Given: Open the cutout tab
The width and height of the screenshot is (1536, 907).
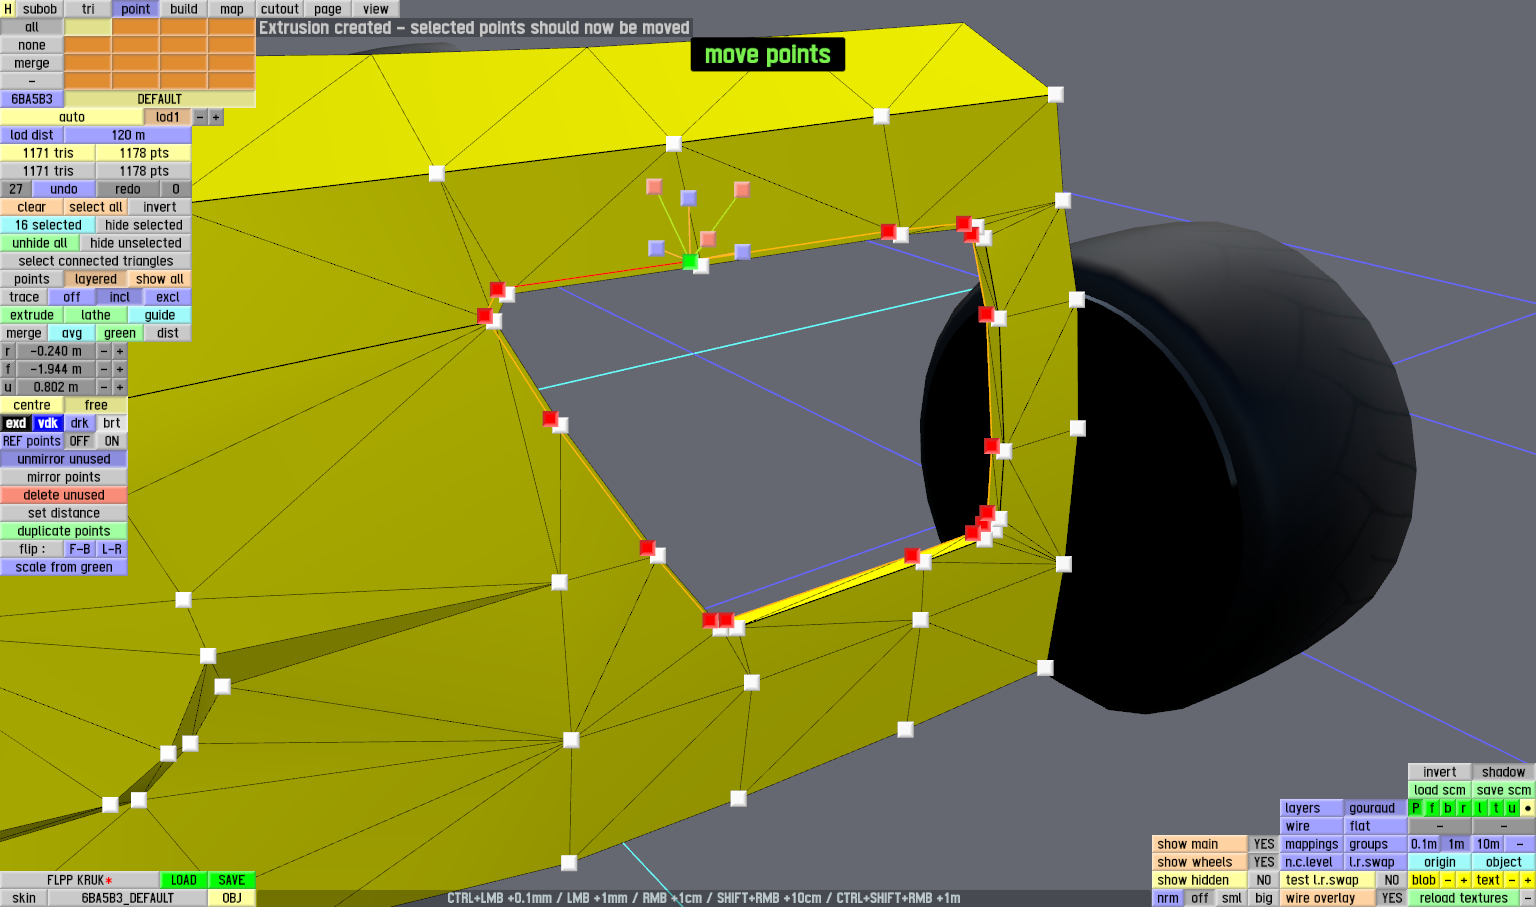Looking at the screenshot, I should click(x=280, y=9).
